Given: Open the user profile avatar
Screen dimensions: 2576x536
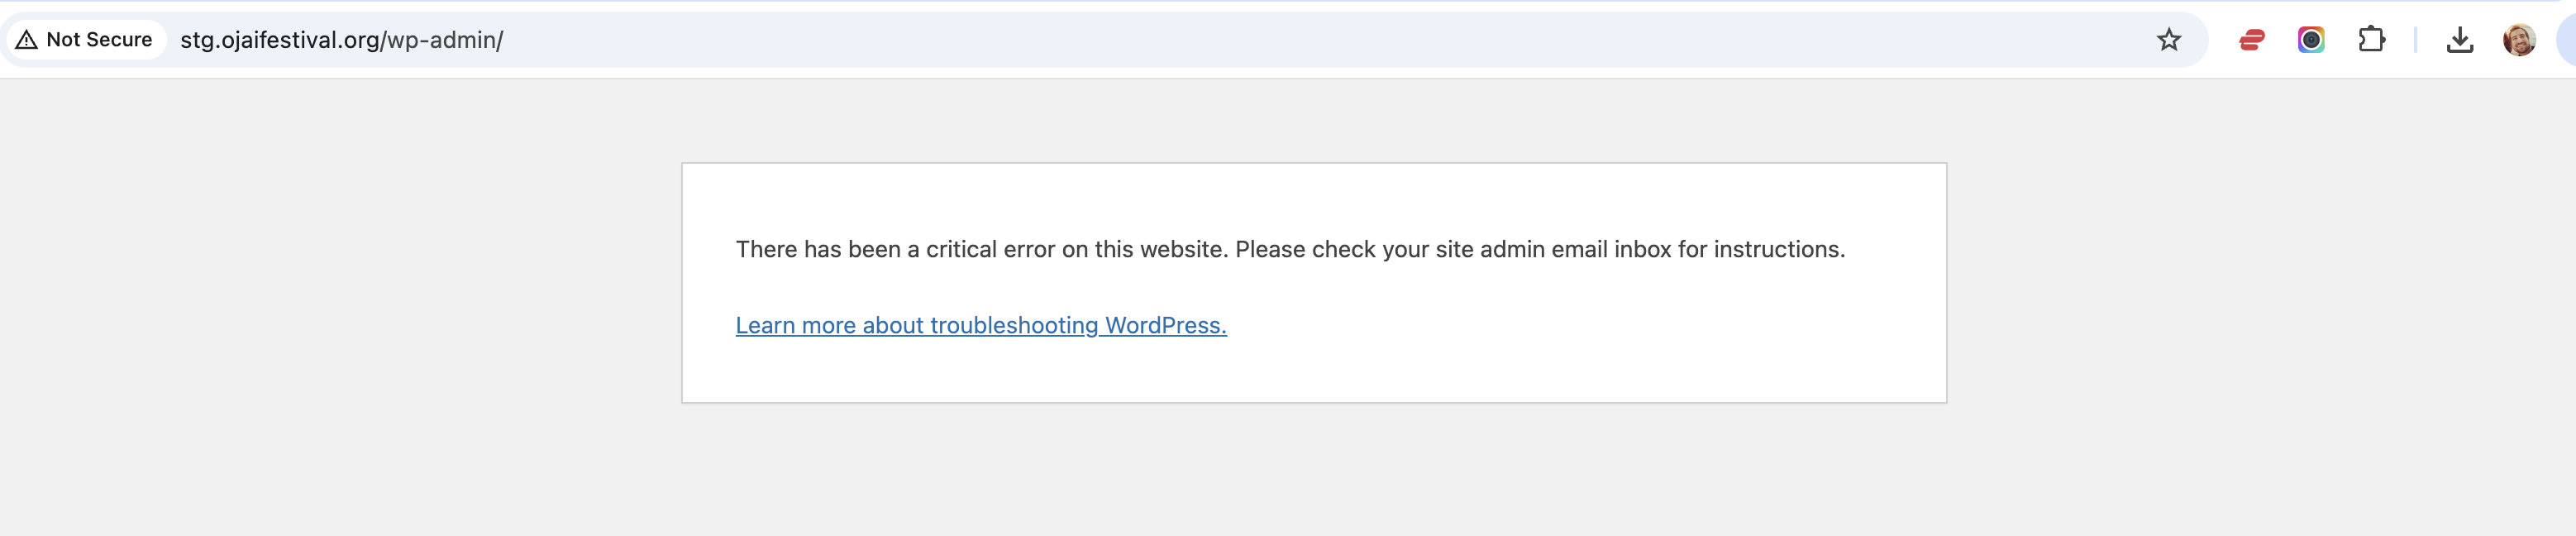Looking at the screenshot, I should pyautogui.click(x=2519, y=40).
